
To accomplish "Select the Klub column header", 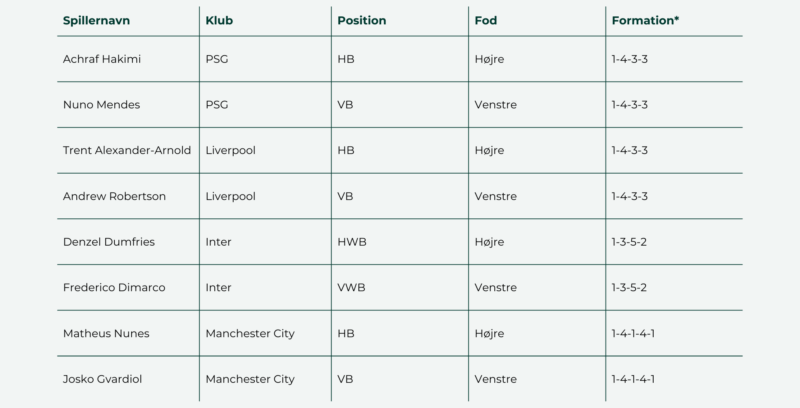I will click(221, 19).
